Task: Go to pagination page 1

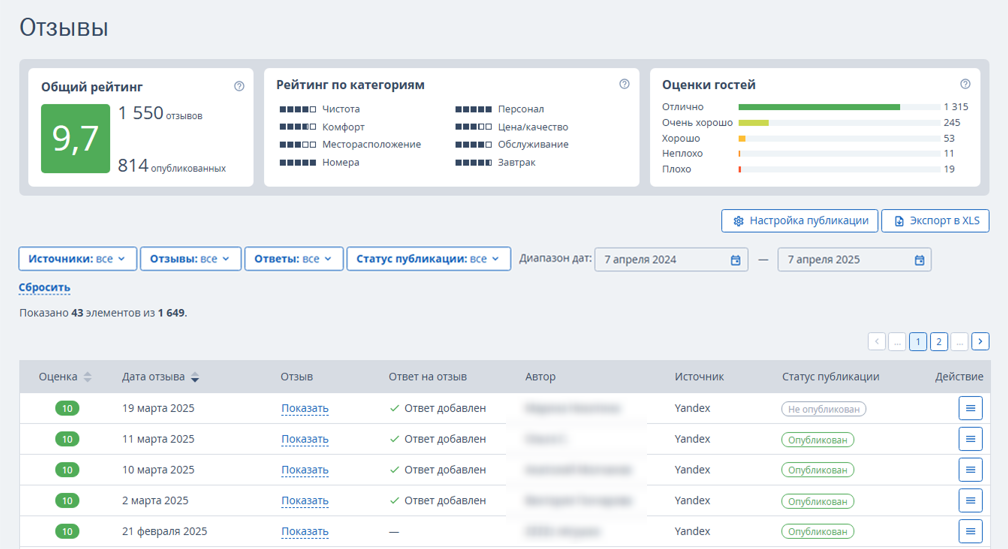Action: [918, 341]
